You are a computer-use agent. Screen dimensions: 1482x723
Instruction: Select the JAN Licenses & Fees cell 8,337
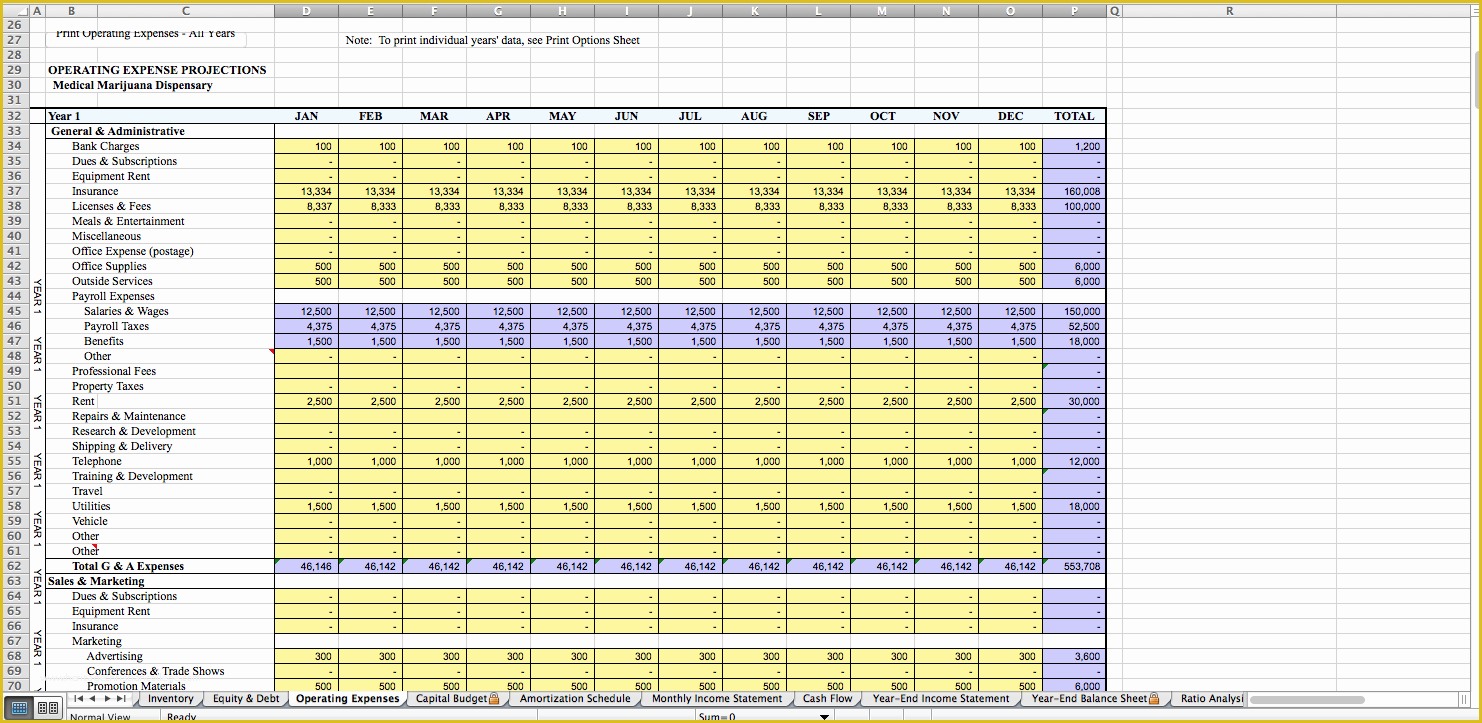[306, 206]
